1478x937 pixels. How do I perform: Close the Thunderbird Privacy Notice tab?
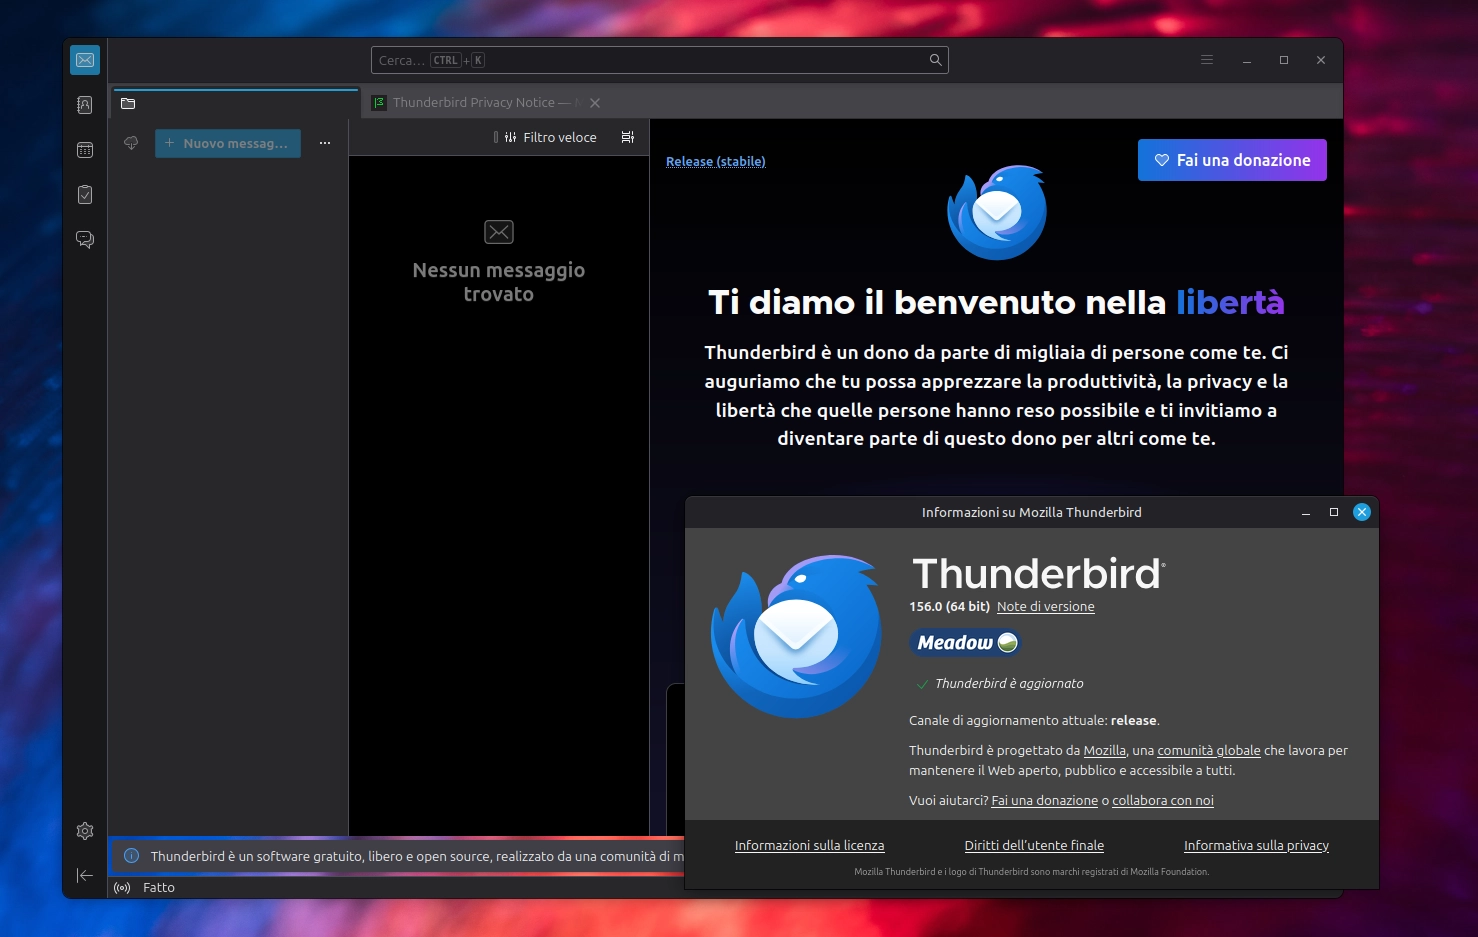click(x=595, y=103)
